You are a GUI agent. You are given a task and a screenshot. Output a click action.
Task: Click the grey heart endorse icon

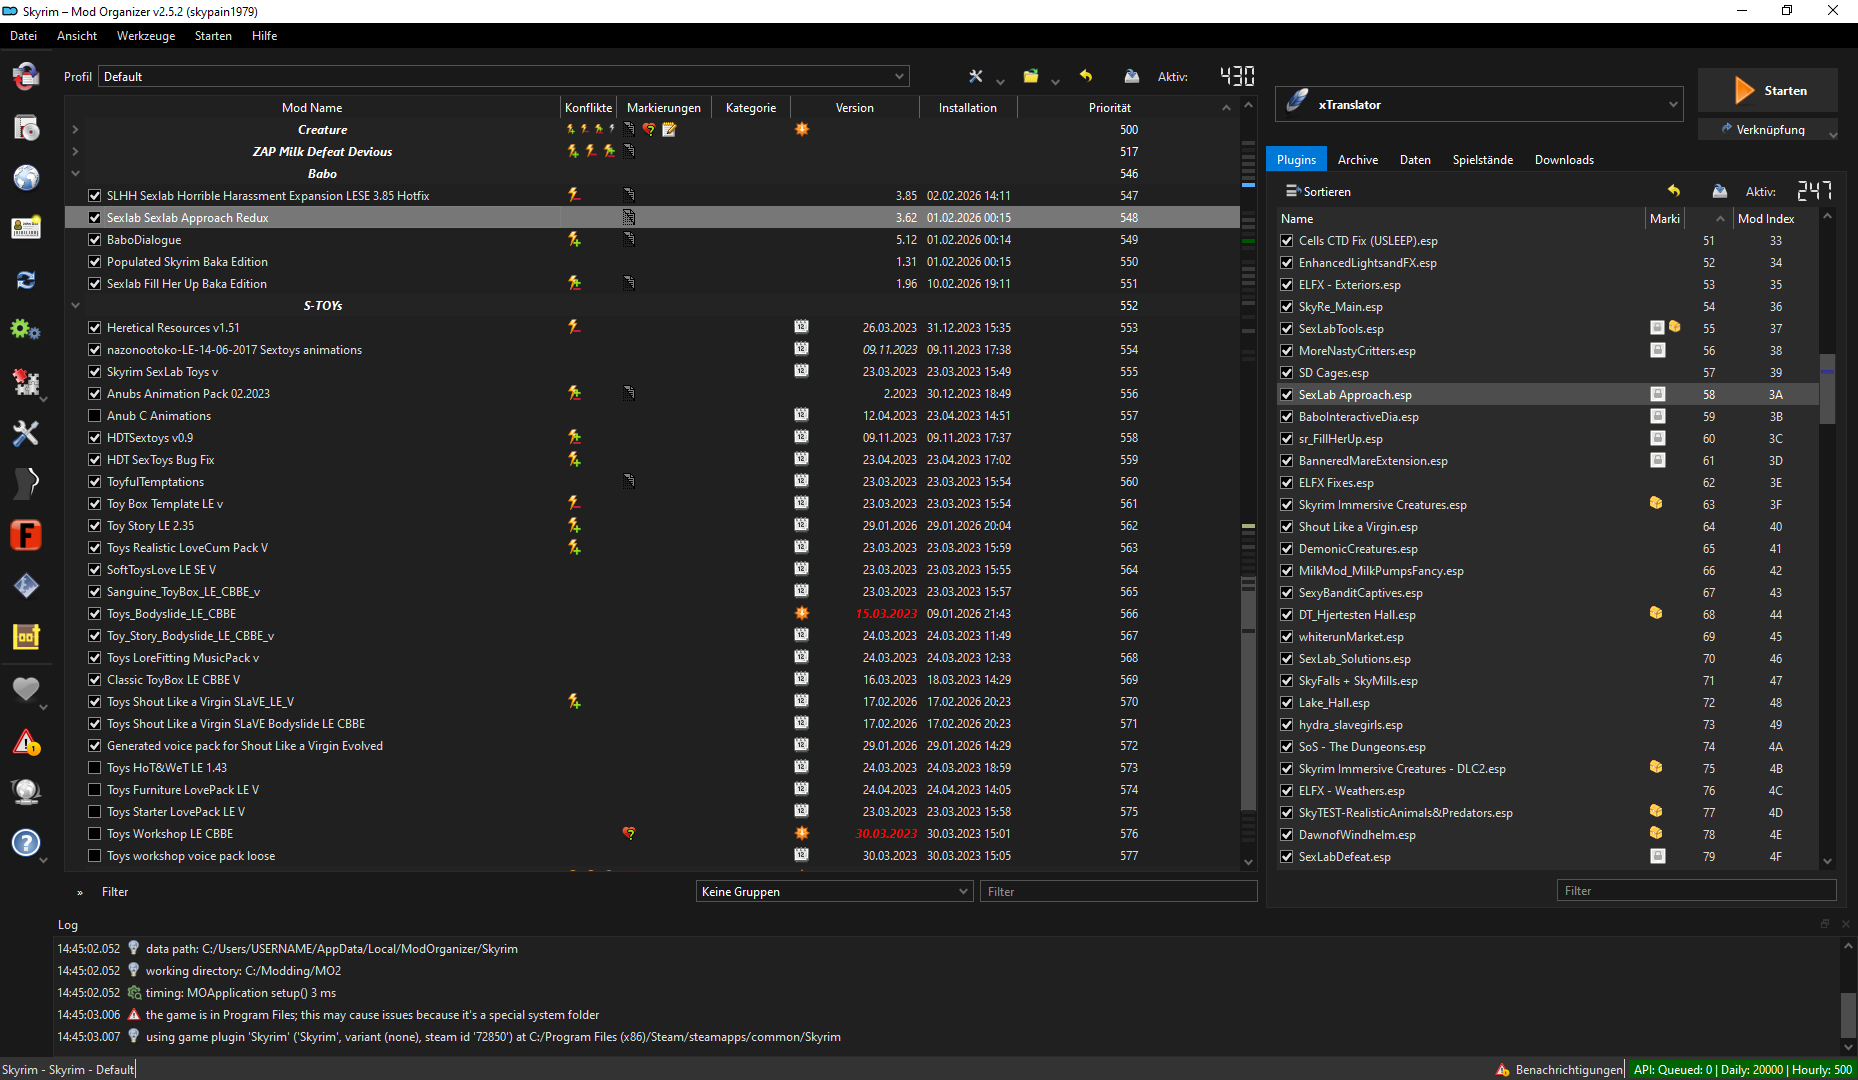[26, 689]
